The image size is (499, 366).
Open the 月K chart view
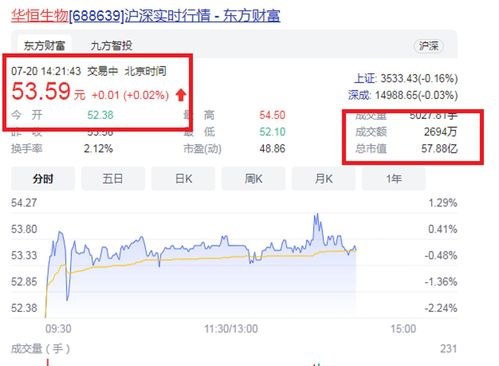pyautogui.click(x=324, y=179)
